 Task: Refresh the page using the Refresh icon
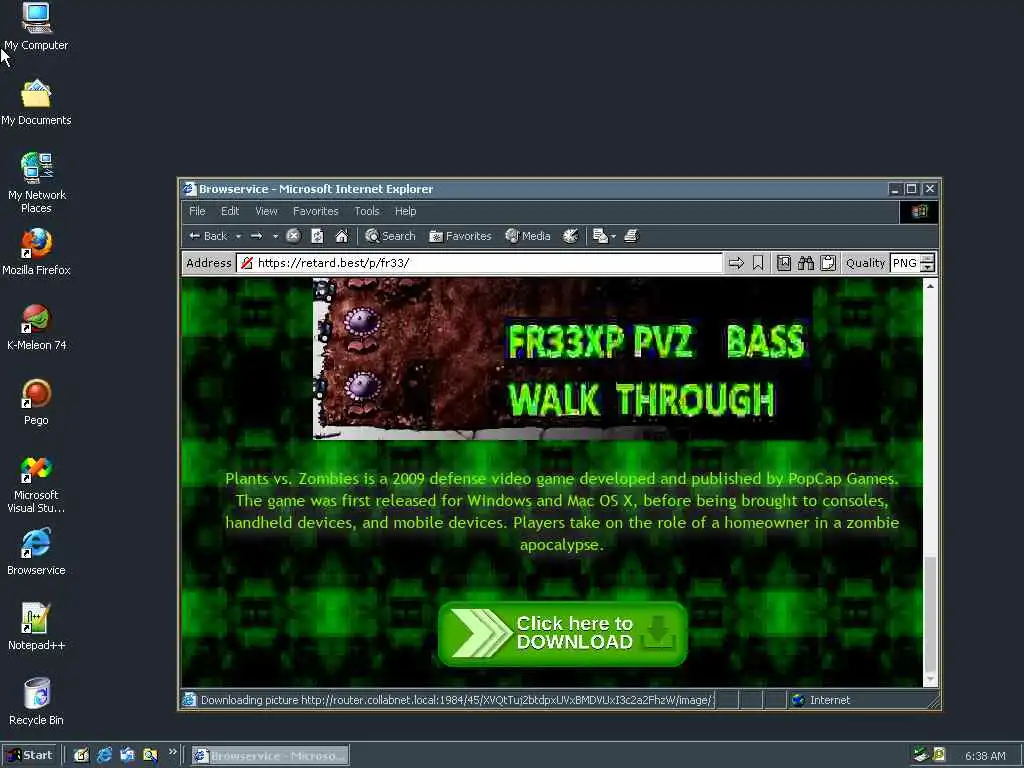coord(317,236)
